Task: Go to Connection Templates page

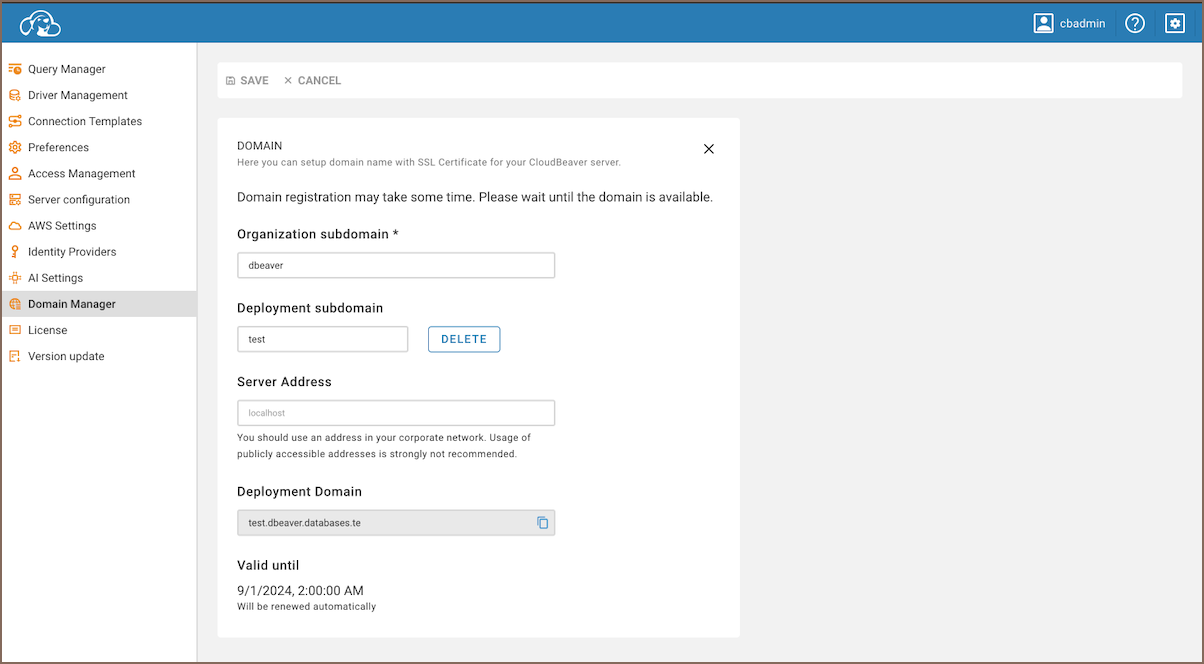Action: tap(85, 121)
